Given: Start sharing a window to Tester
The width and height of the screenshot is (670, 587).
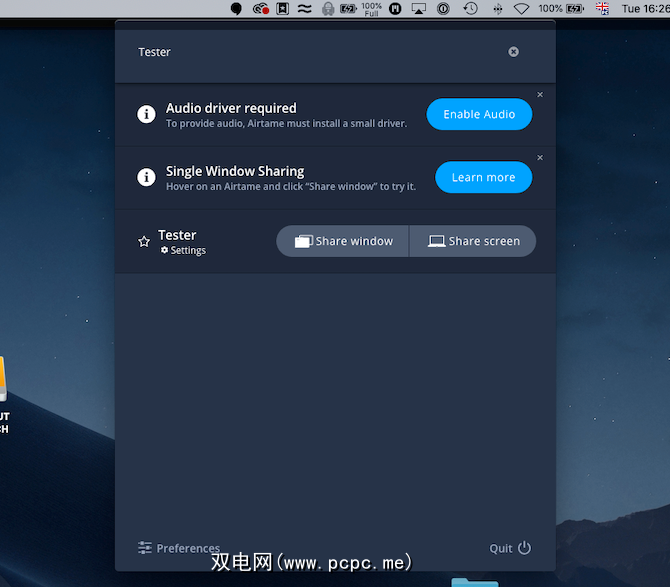Looking at the screenshot, I should point(343,241).
